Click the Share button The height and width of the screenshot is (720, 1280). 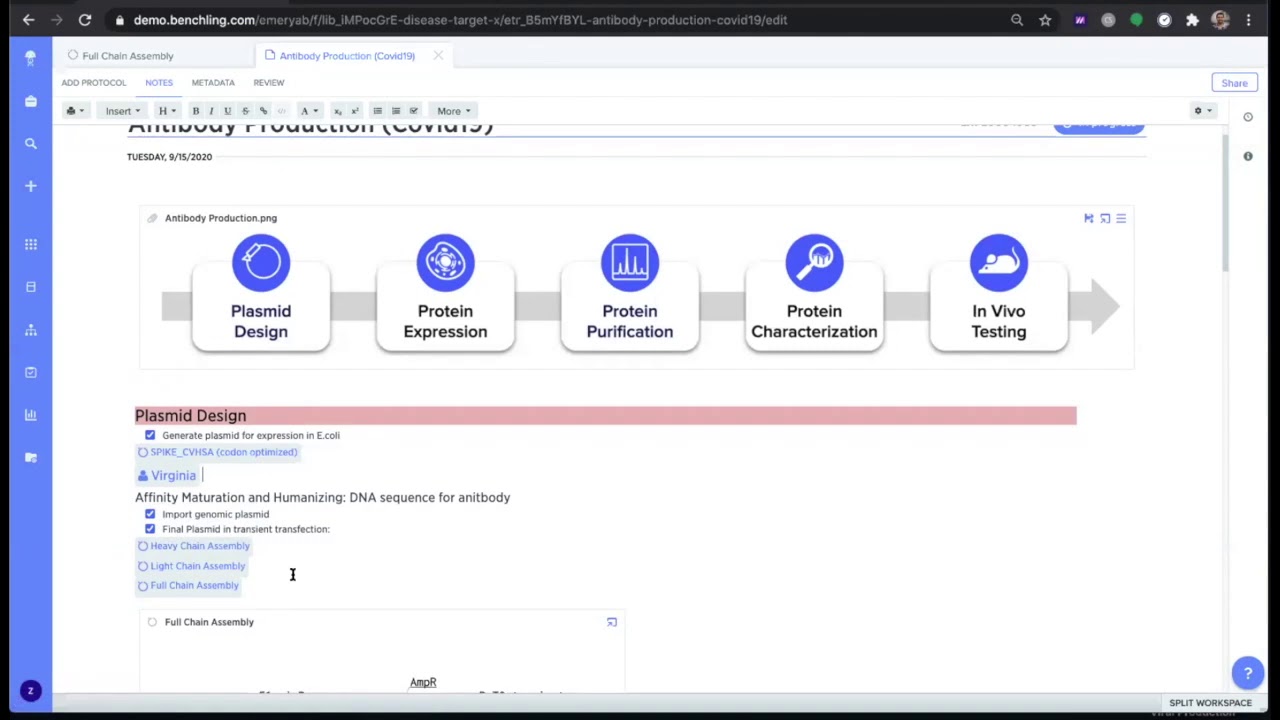[1234, 83]
